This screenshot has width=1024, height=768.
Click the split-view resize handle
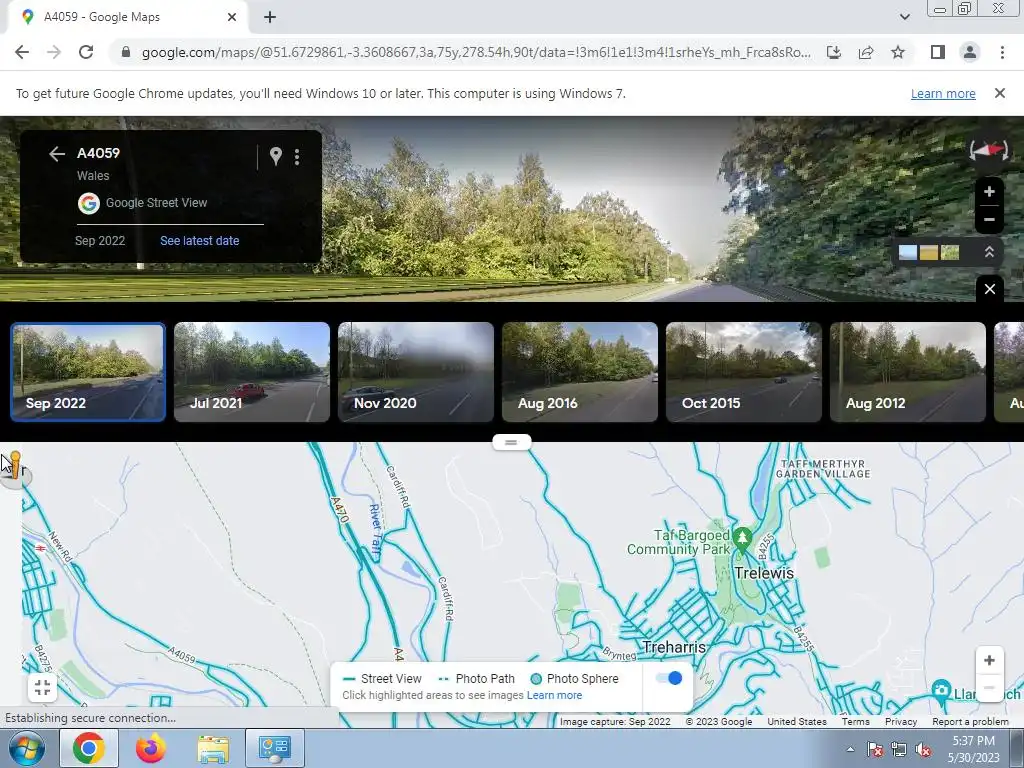511,442
